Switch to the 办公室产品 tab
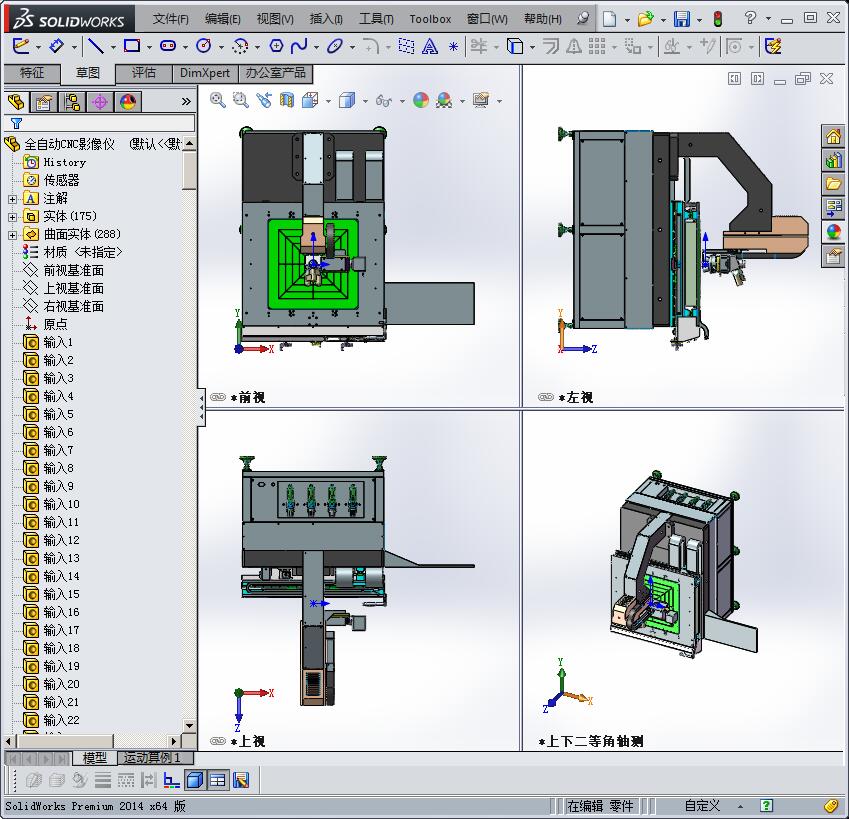 276,73
